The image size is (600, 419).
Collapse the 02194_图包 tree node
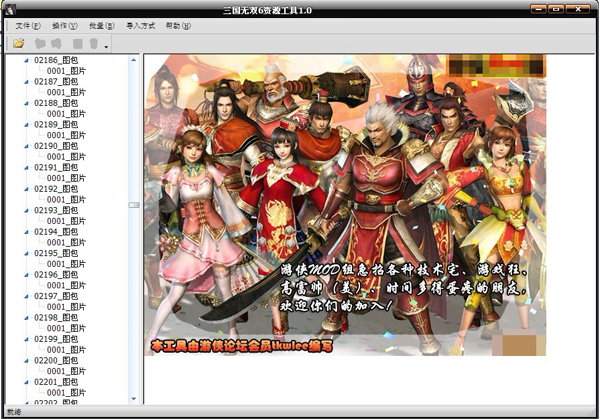point(26,232)
